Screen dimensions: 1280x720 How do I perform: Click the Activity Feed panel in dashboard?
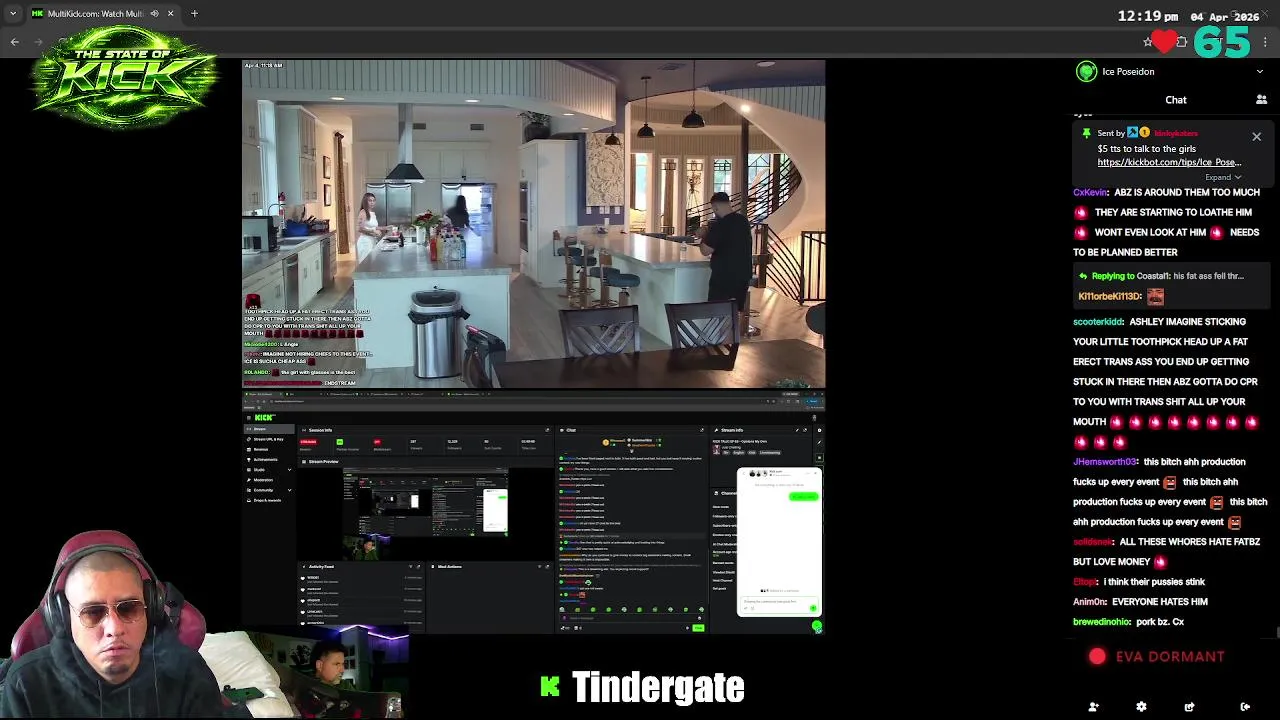[x=361, y=596]
